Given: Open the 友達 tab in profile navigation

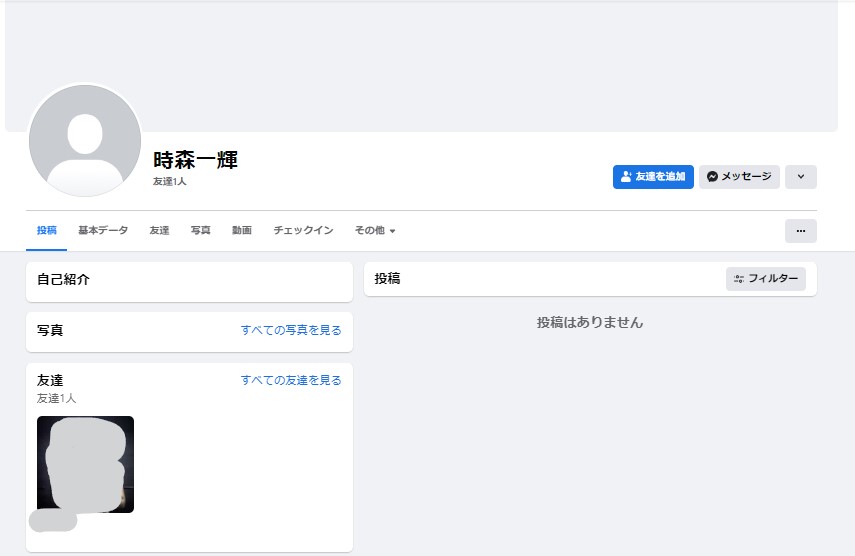Looking at the screenshot, I should pos(159,231).
